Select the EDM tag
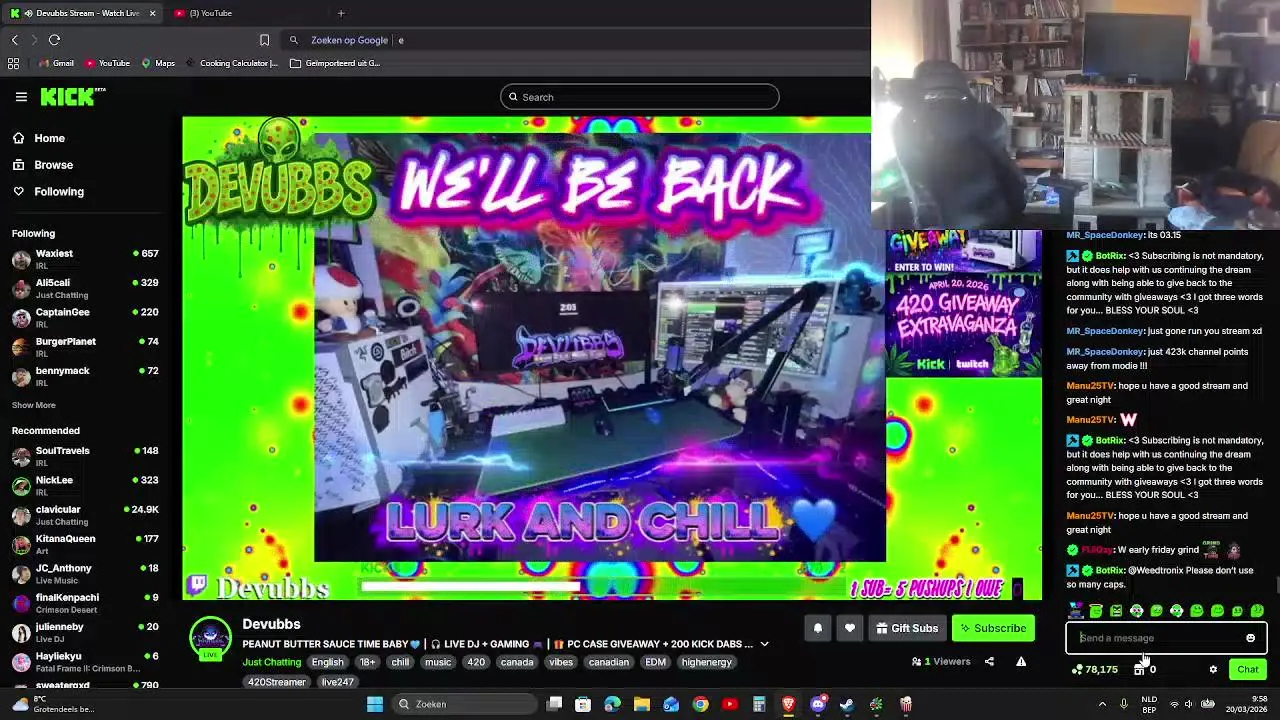This screenshot has width=1280, height=720. click(x=655, y=662)
